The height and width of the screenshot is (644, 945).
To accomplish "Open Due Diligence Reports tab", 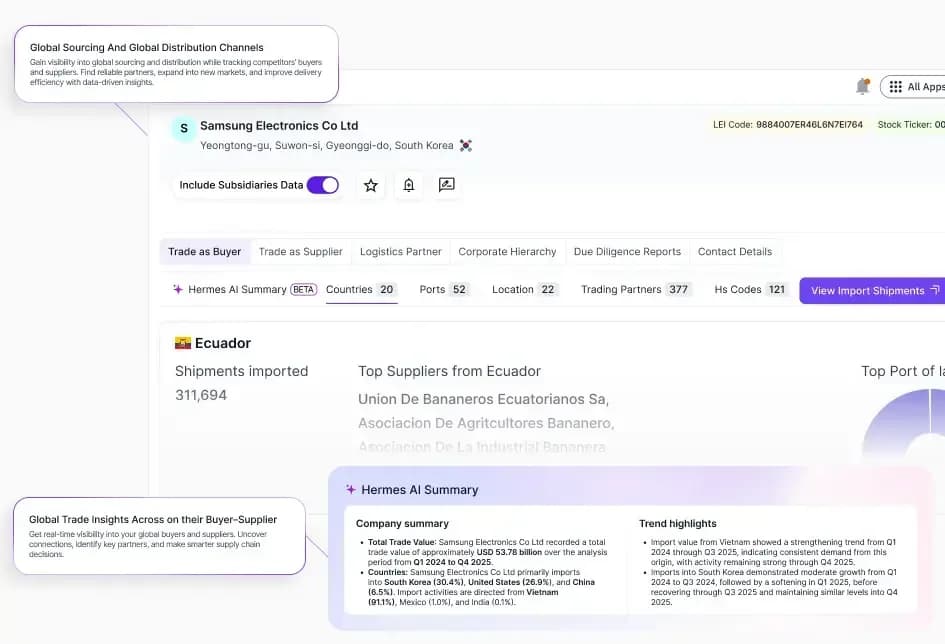I will click(x=627, y=252).
